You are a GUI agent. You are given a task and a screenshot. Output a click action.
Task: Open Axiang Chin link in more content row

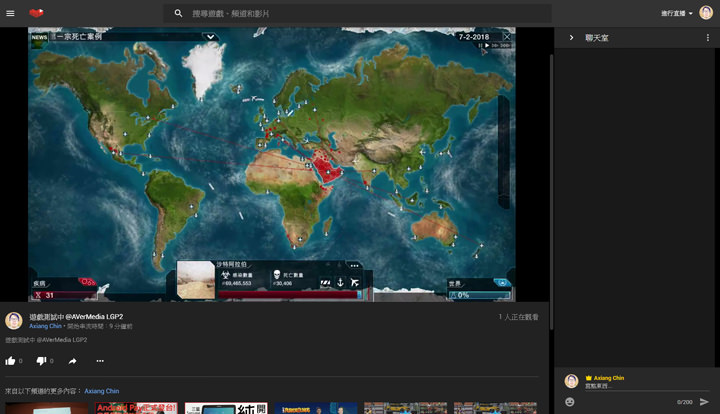(101, 391)
